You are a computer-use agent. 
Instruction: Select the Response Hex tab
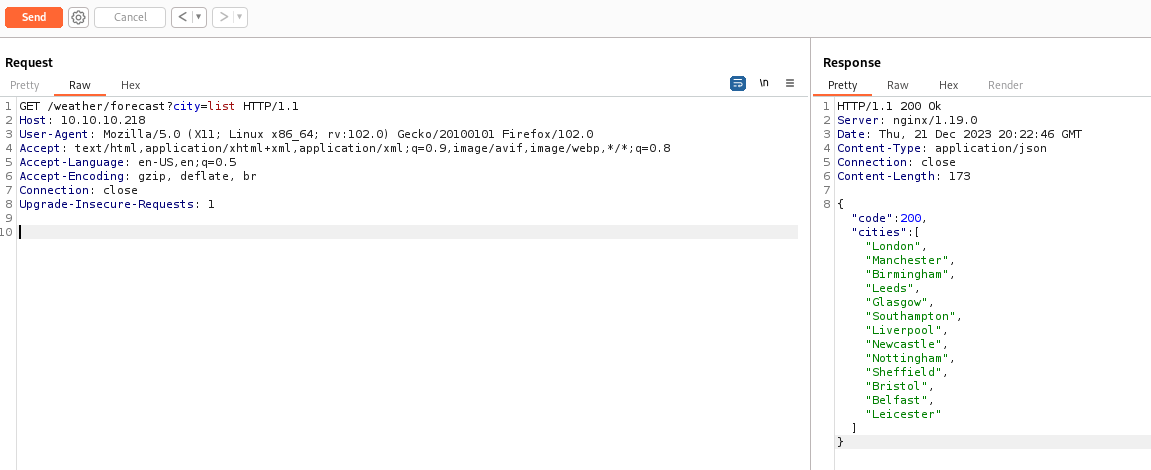coord(949,86)
